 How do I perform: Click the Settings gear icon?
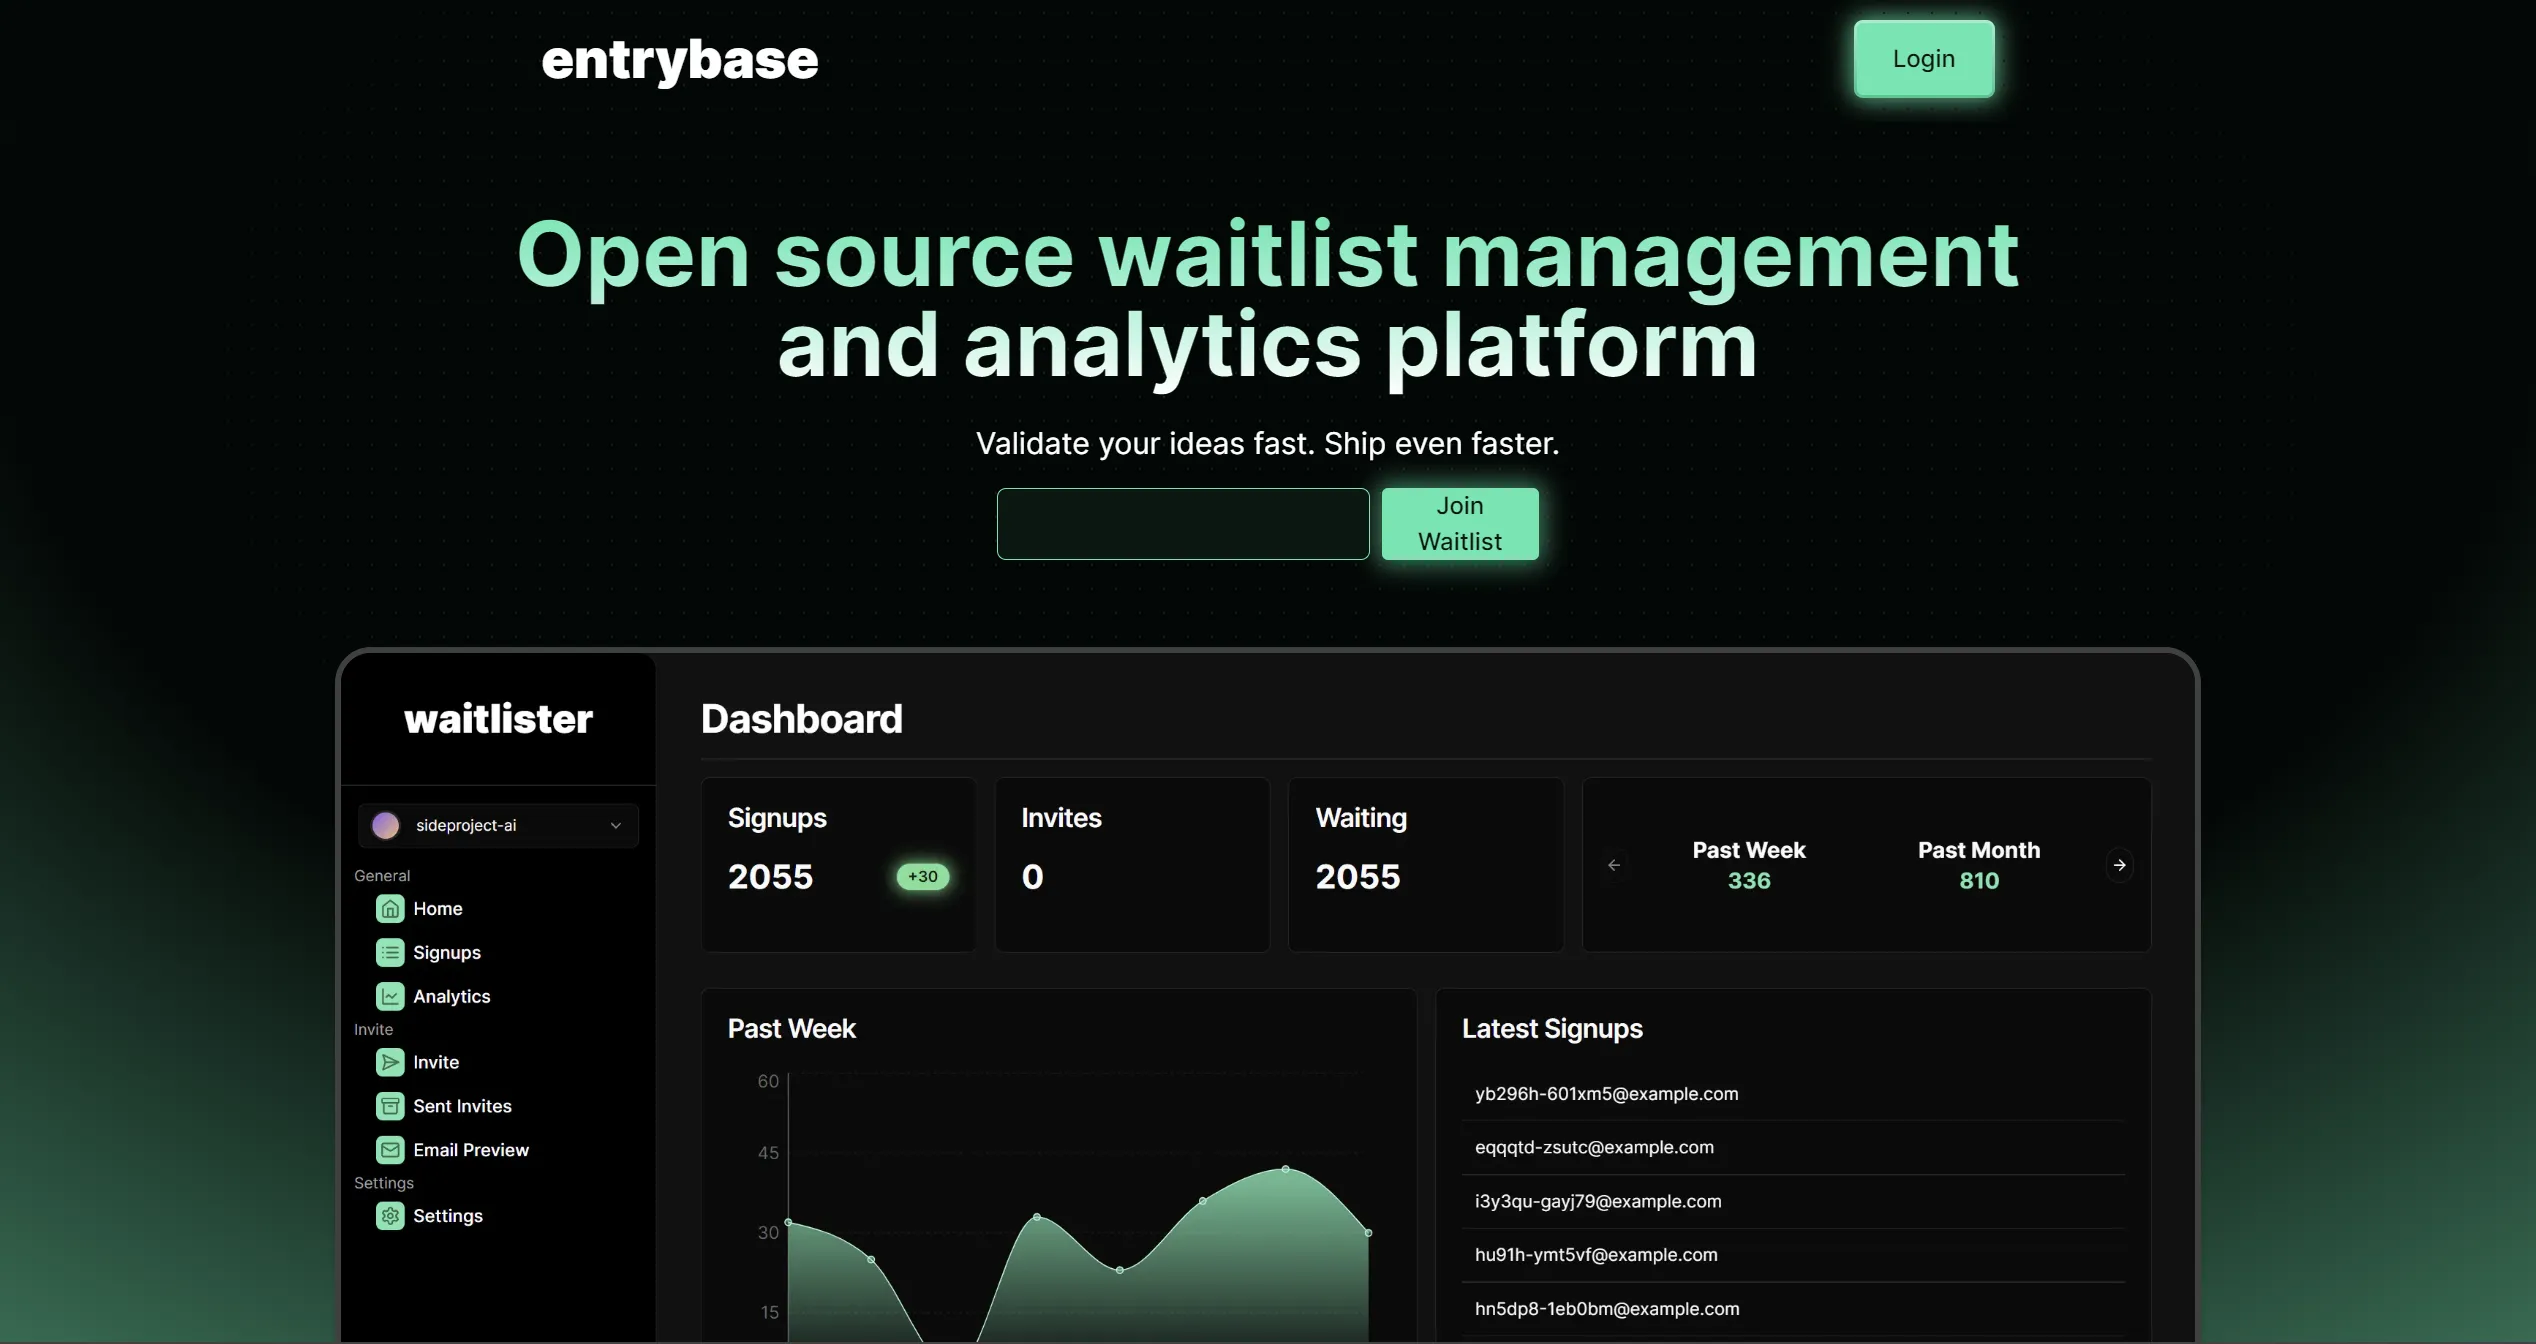click(390, 1217)
